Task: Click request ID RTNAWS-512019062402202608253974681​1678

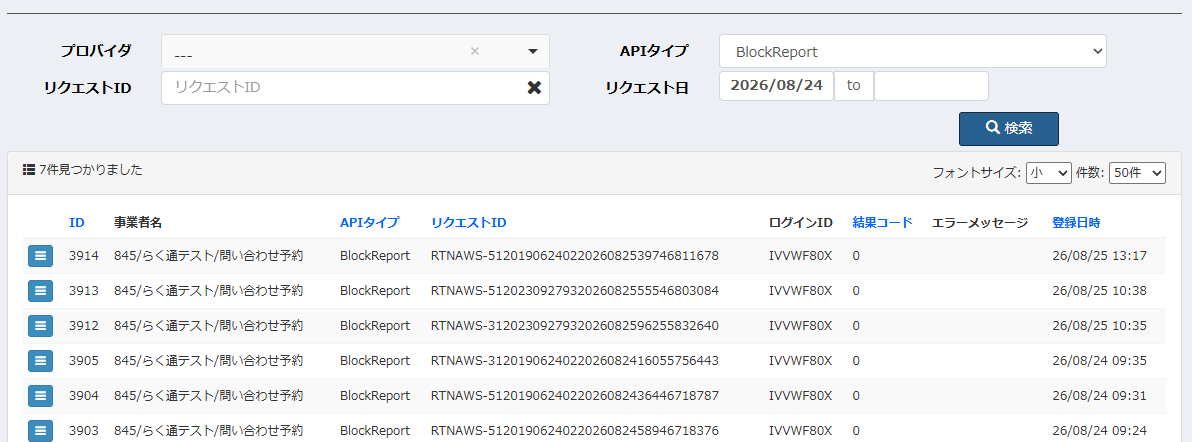Action: coord(575,256)
